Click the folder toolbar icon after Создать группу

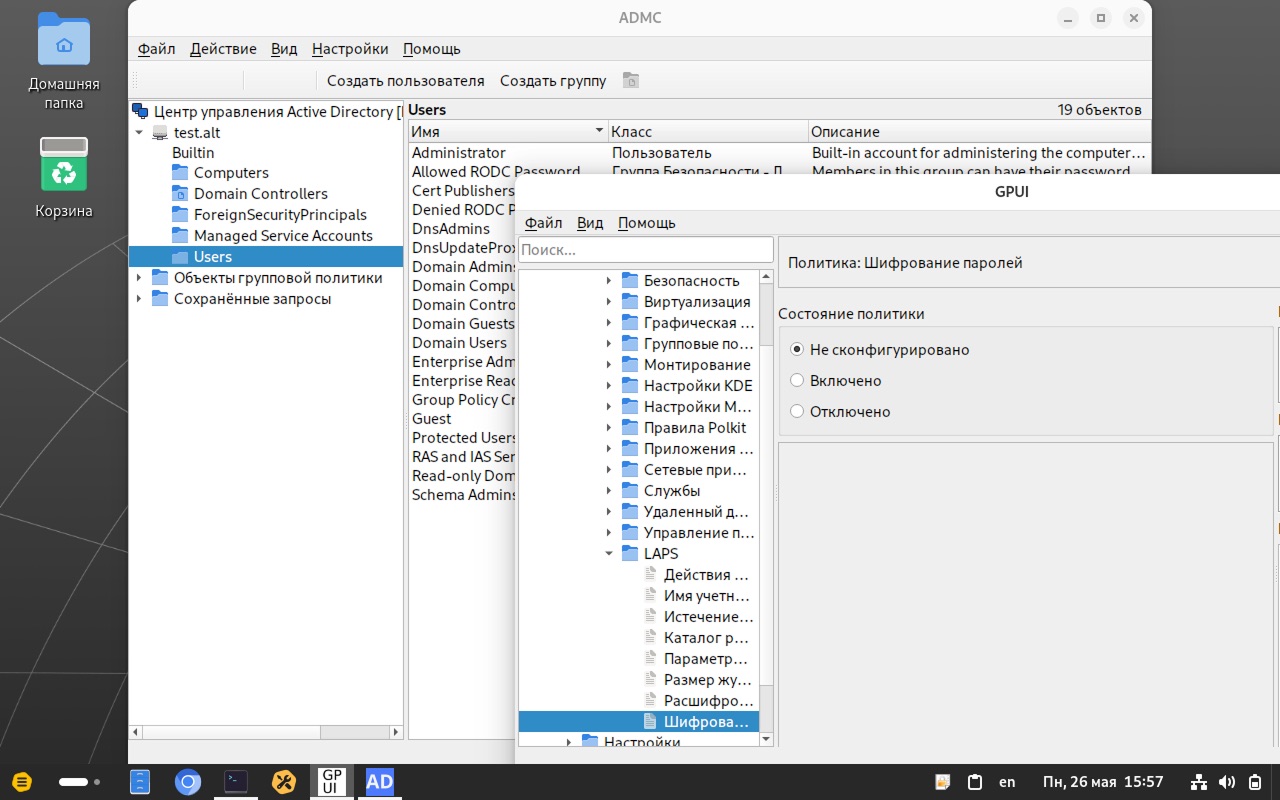pyautogui.click(x=631, y=81)
